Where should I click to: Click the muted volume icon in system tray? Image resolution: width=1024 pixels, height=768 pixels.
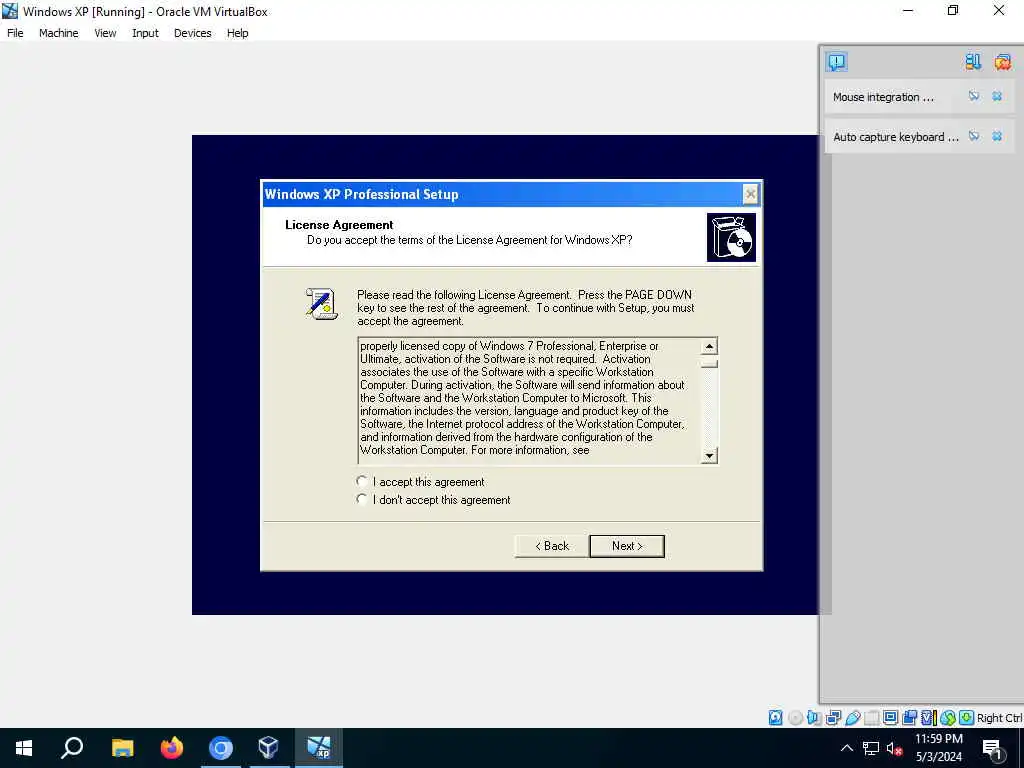point(893,748)
